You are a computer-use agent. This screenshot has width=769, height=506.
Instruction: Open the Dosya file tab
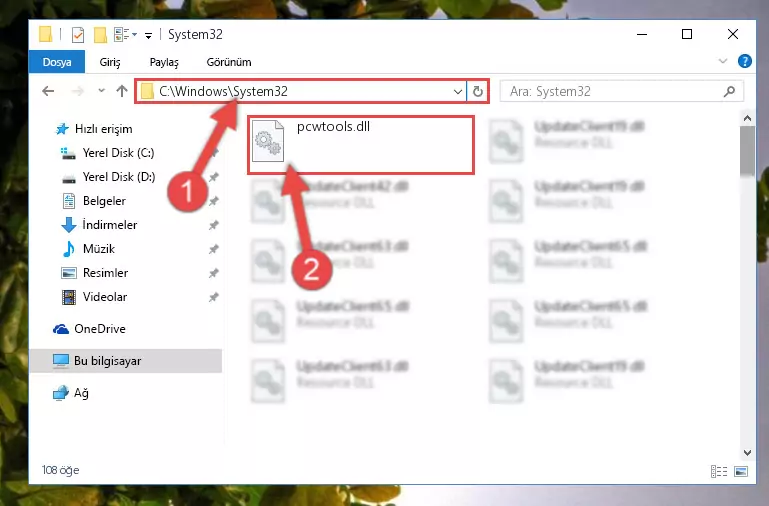tap(57, 62)
